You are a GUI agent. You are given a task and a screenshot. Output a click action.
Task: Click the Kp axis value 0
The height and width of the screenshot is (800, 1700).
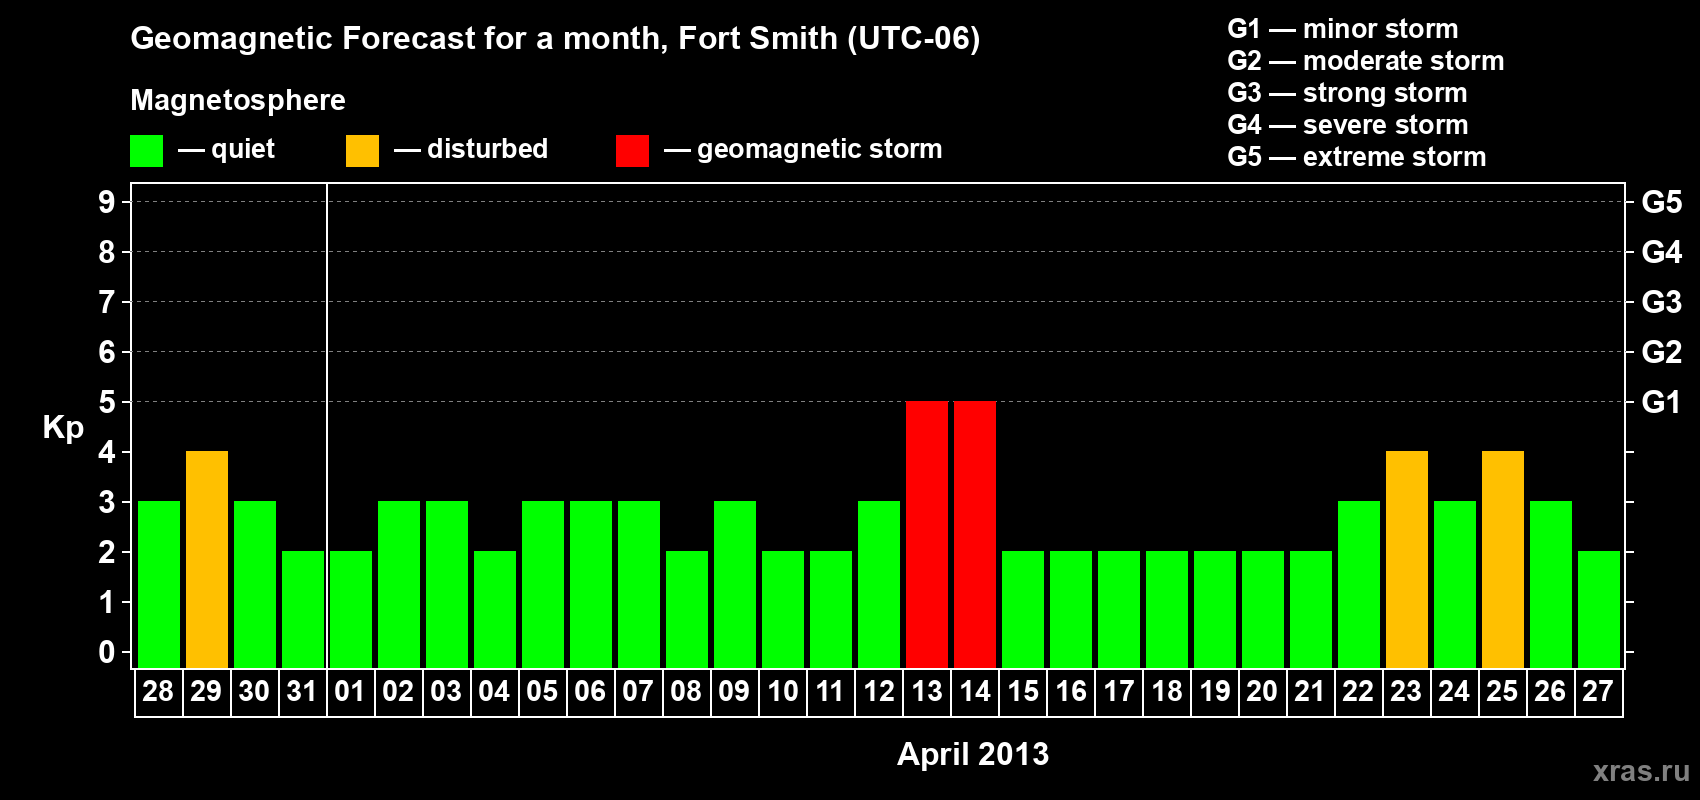click(x=107, y=652)
